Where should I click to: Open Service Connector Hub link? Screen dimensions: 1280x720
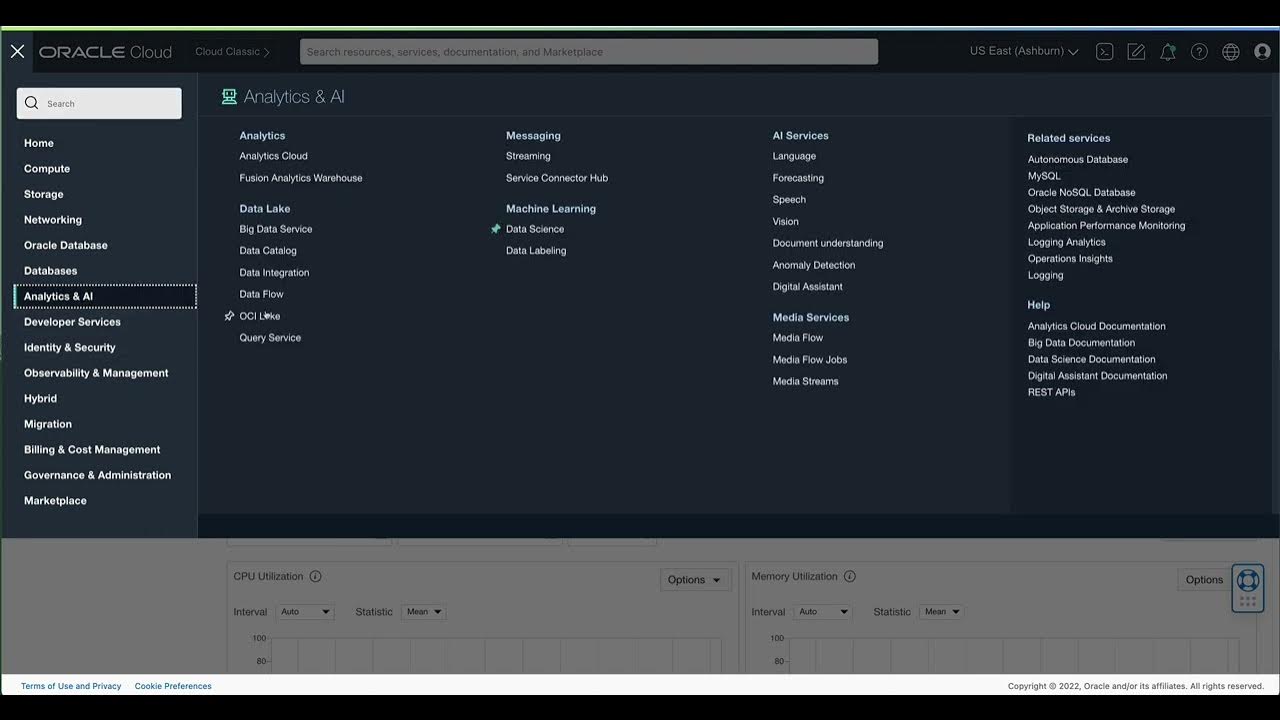557,178
